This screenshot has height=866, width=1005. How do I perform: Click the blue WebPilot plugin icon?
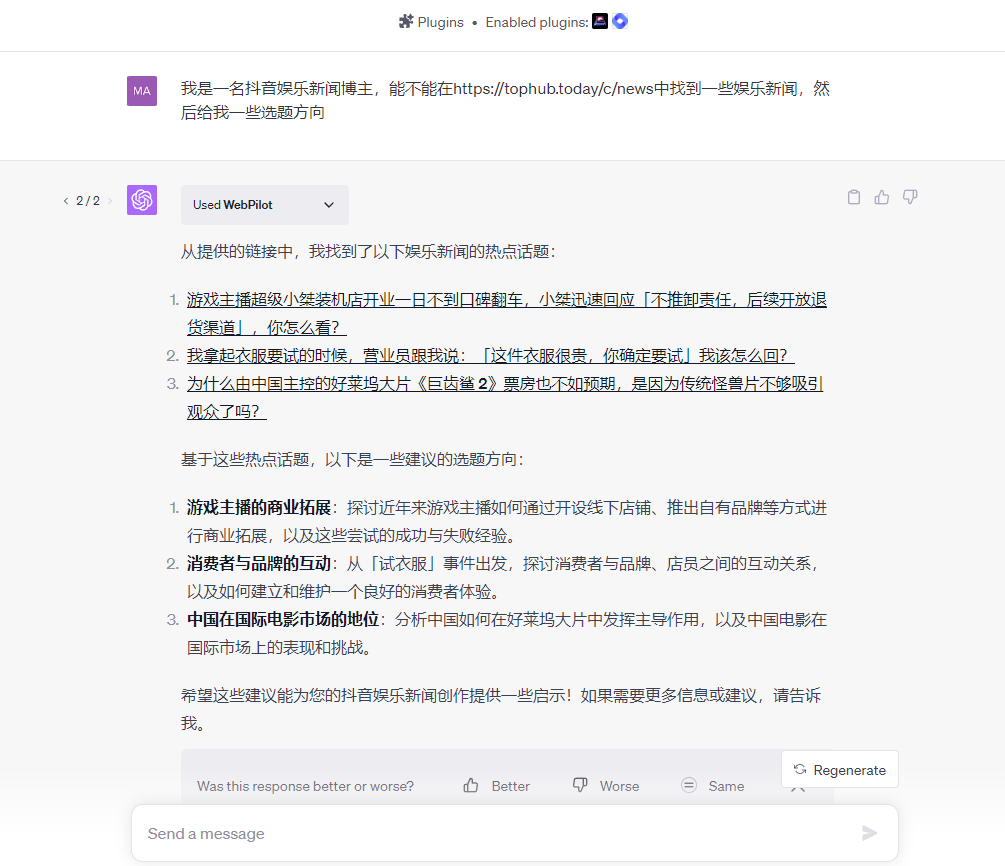point(620,21)
